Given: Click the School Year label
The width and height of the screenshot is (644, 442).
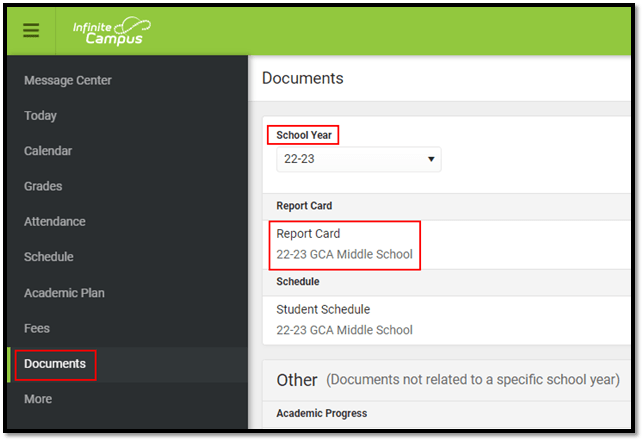Looking at the screenshot, I should point(304,135).
